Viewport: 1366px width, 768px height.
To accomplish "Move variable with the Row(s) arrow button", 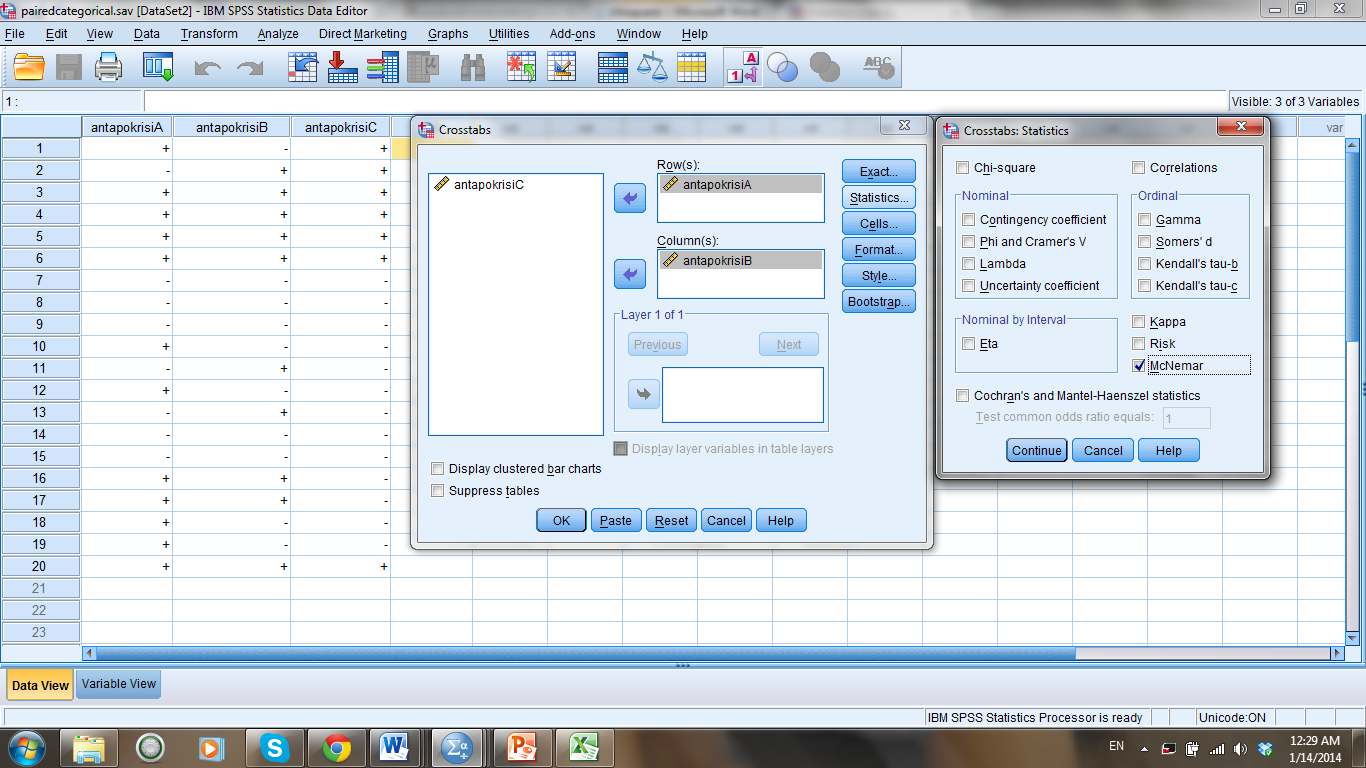I will pos(630,198).
